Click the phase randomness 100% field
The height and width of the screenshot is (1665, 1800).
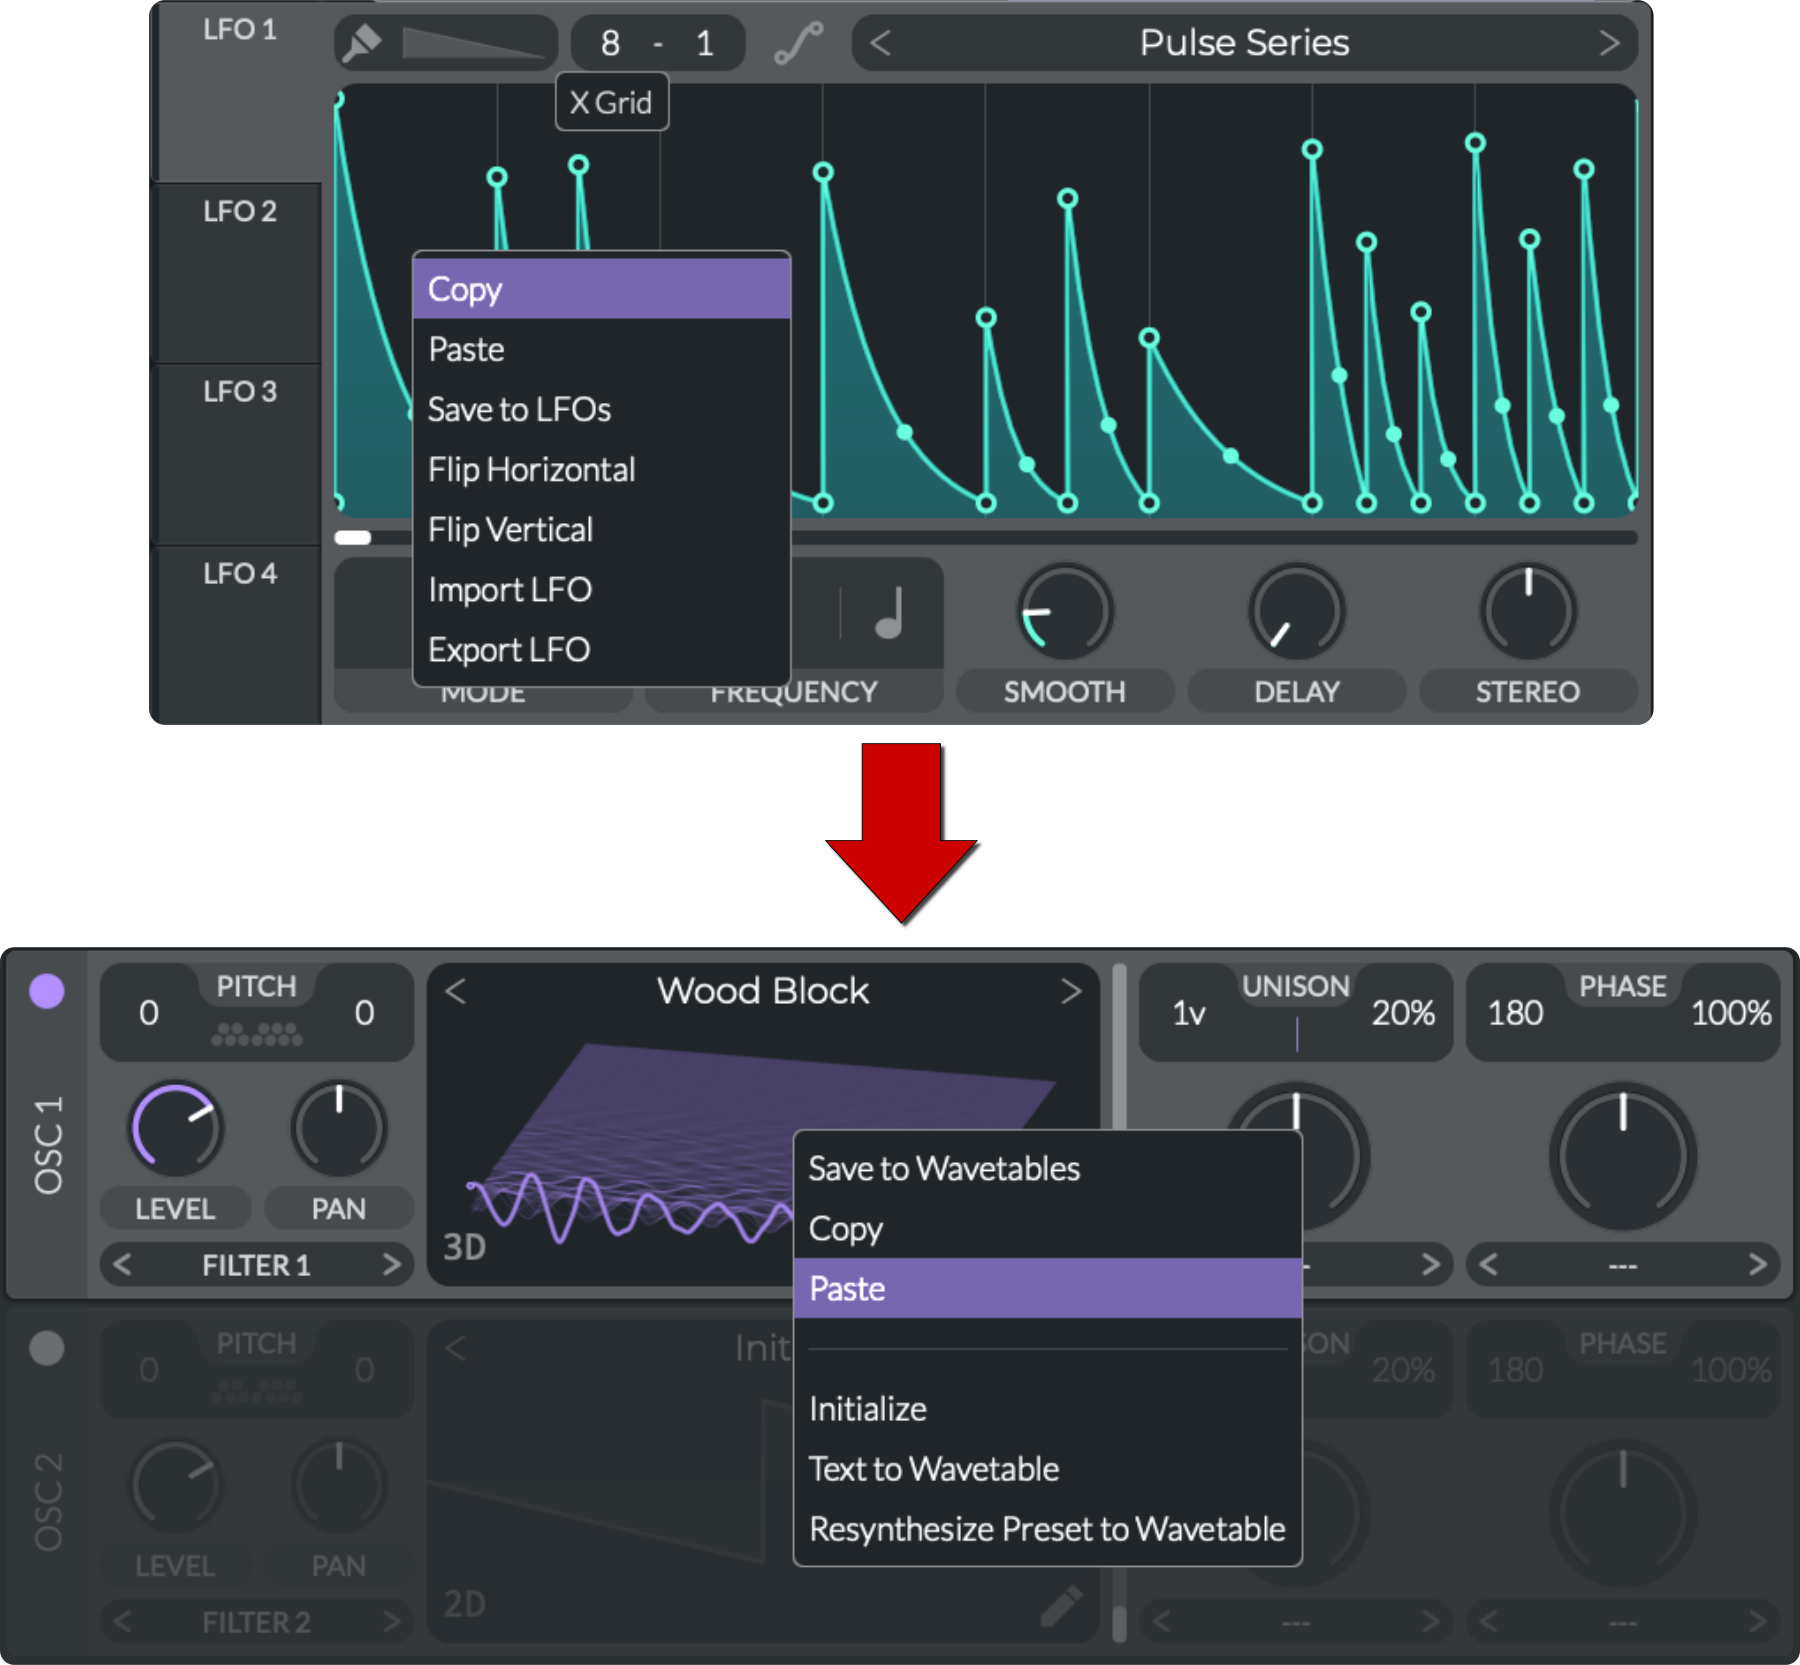(1731, 1013)
